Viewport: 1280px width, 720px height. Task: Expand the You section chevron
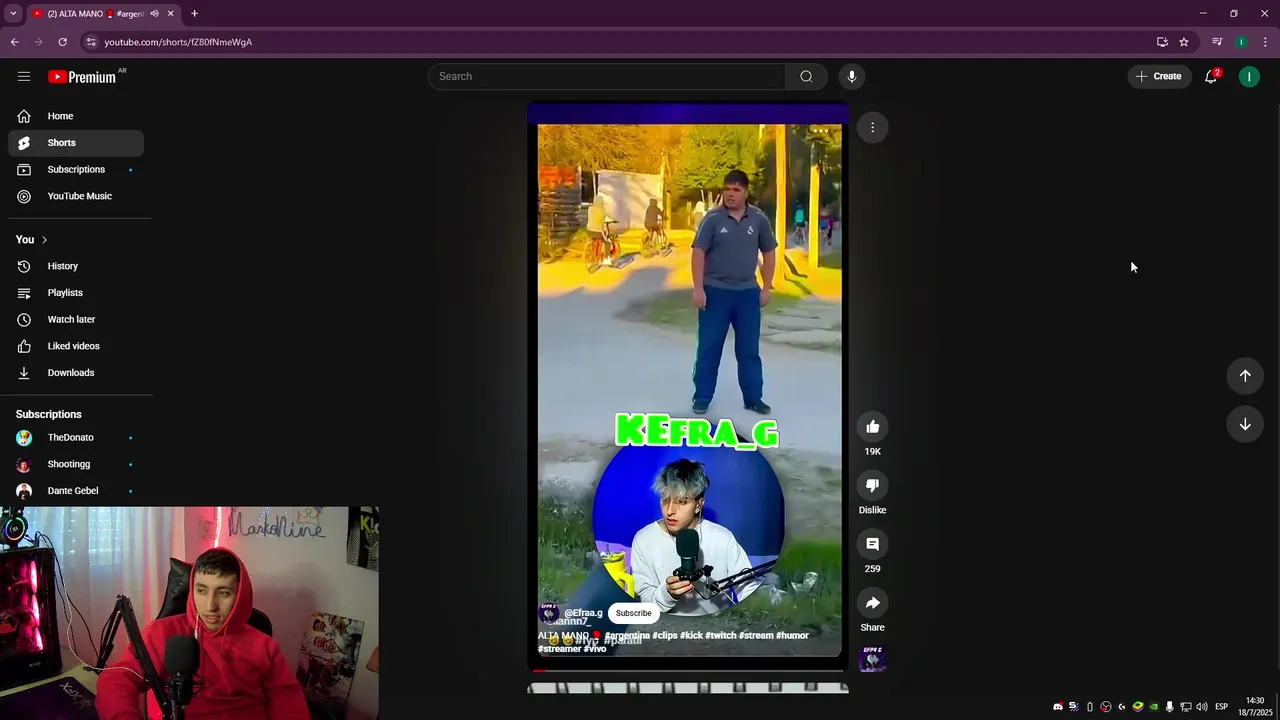[x=44, y=240]
